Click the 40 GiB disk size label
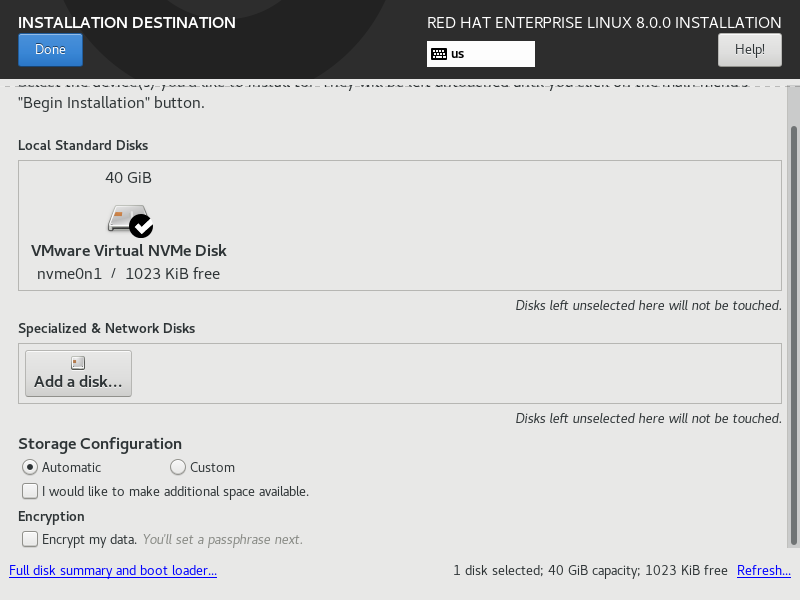Image resolution: width=800 pixels, height=600 pixels. point(128,178)
